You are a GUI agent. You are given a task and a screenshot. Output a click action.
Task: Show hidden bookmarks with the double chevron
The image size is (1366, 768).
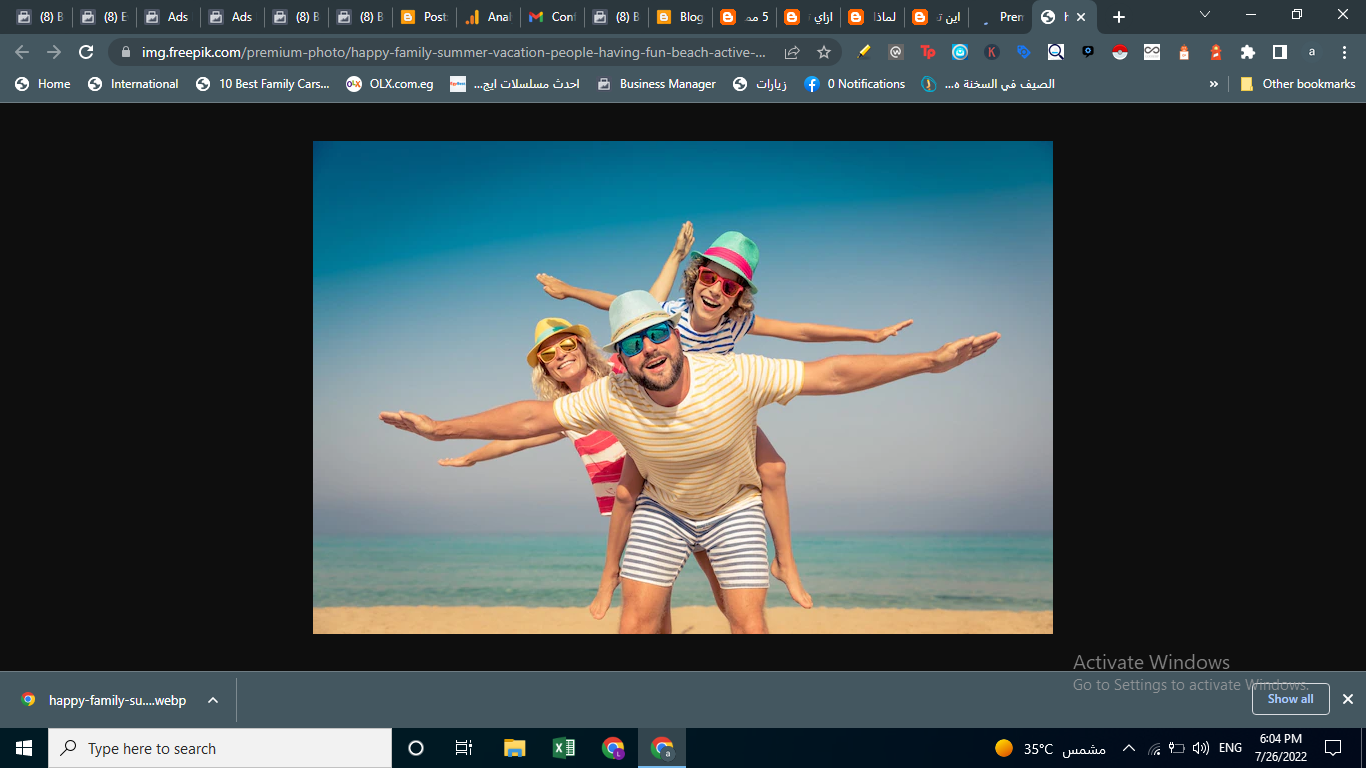coord(1214,84)
